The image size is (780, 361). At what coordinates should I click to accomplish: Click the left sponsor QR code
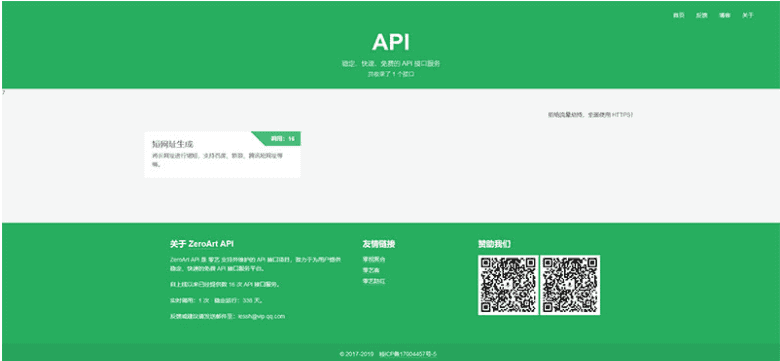pyautogui.click(x=508, y=285)
